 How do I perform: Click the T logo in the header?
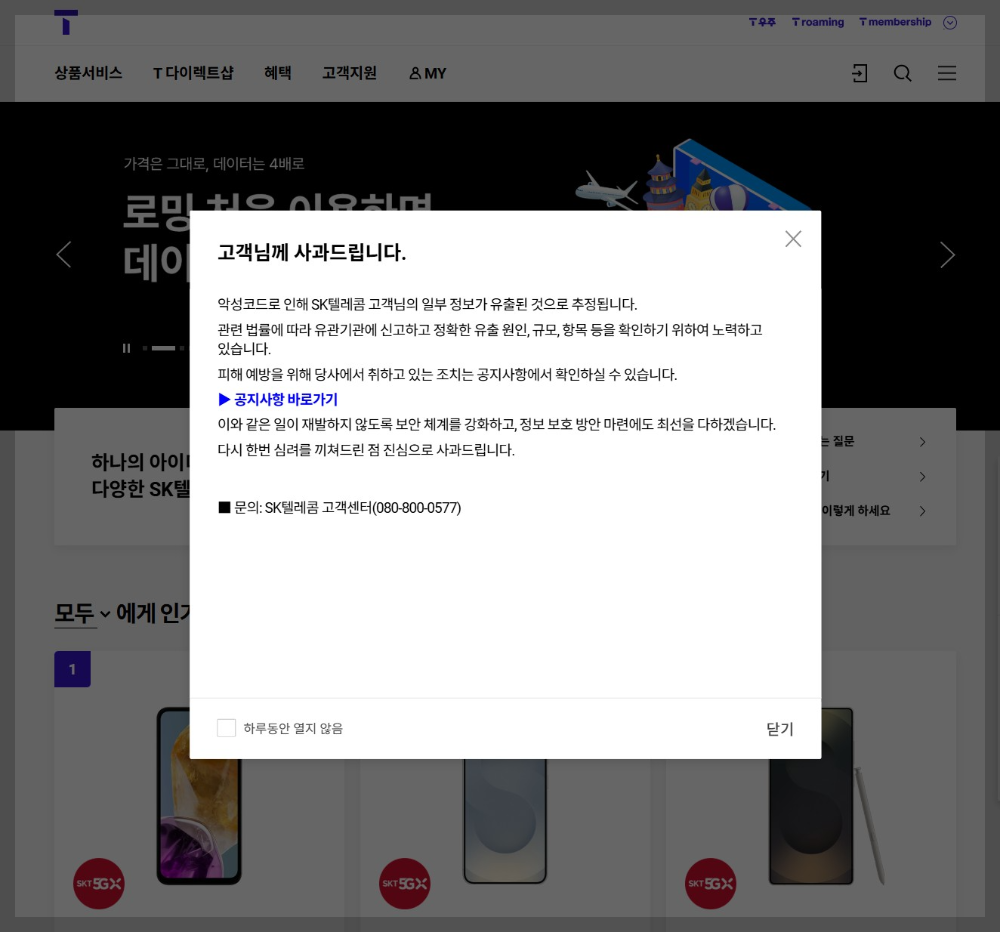(x=66, y=22)
